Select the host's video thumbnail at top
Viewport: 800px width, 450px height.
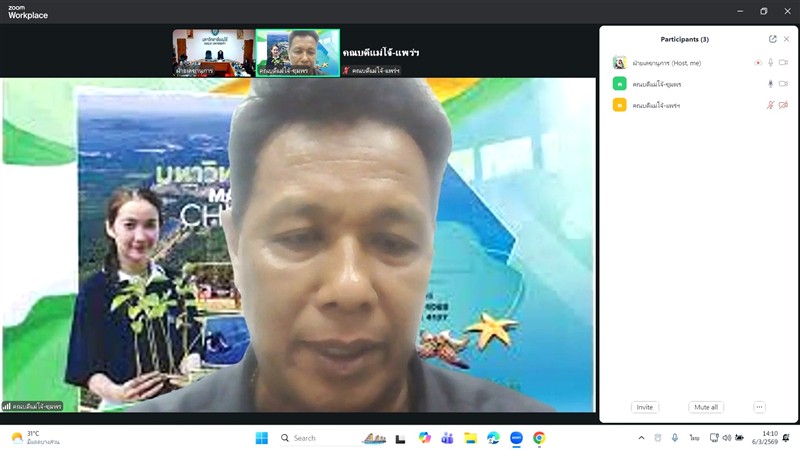click(213, 52)
